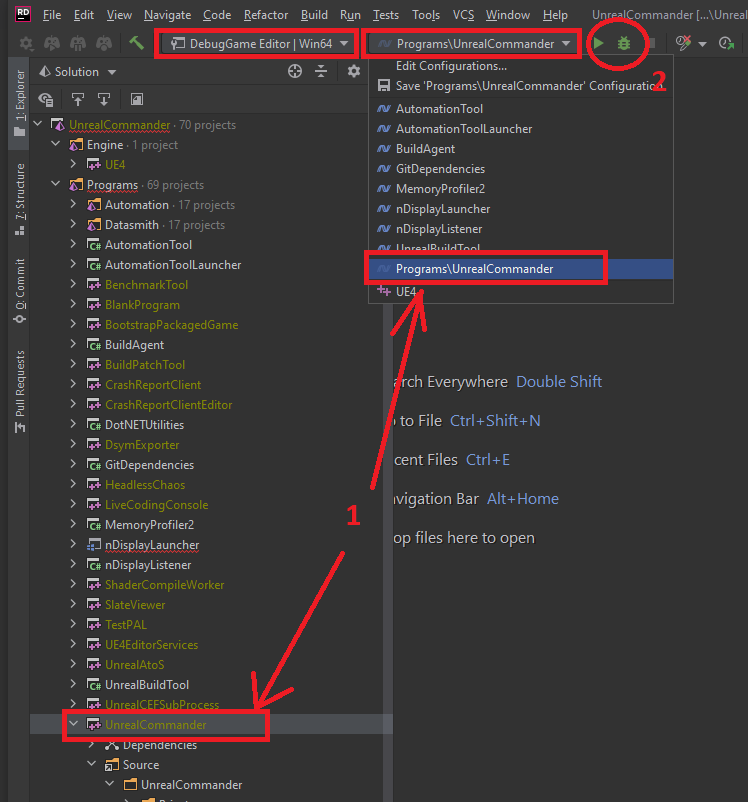Click the dark Stop button beside the Debug icon

[651, 43]
